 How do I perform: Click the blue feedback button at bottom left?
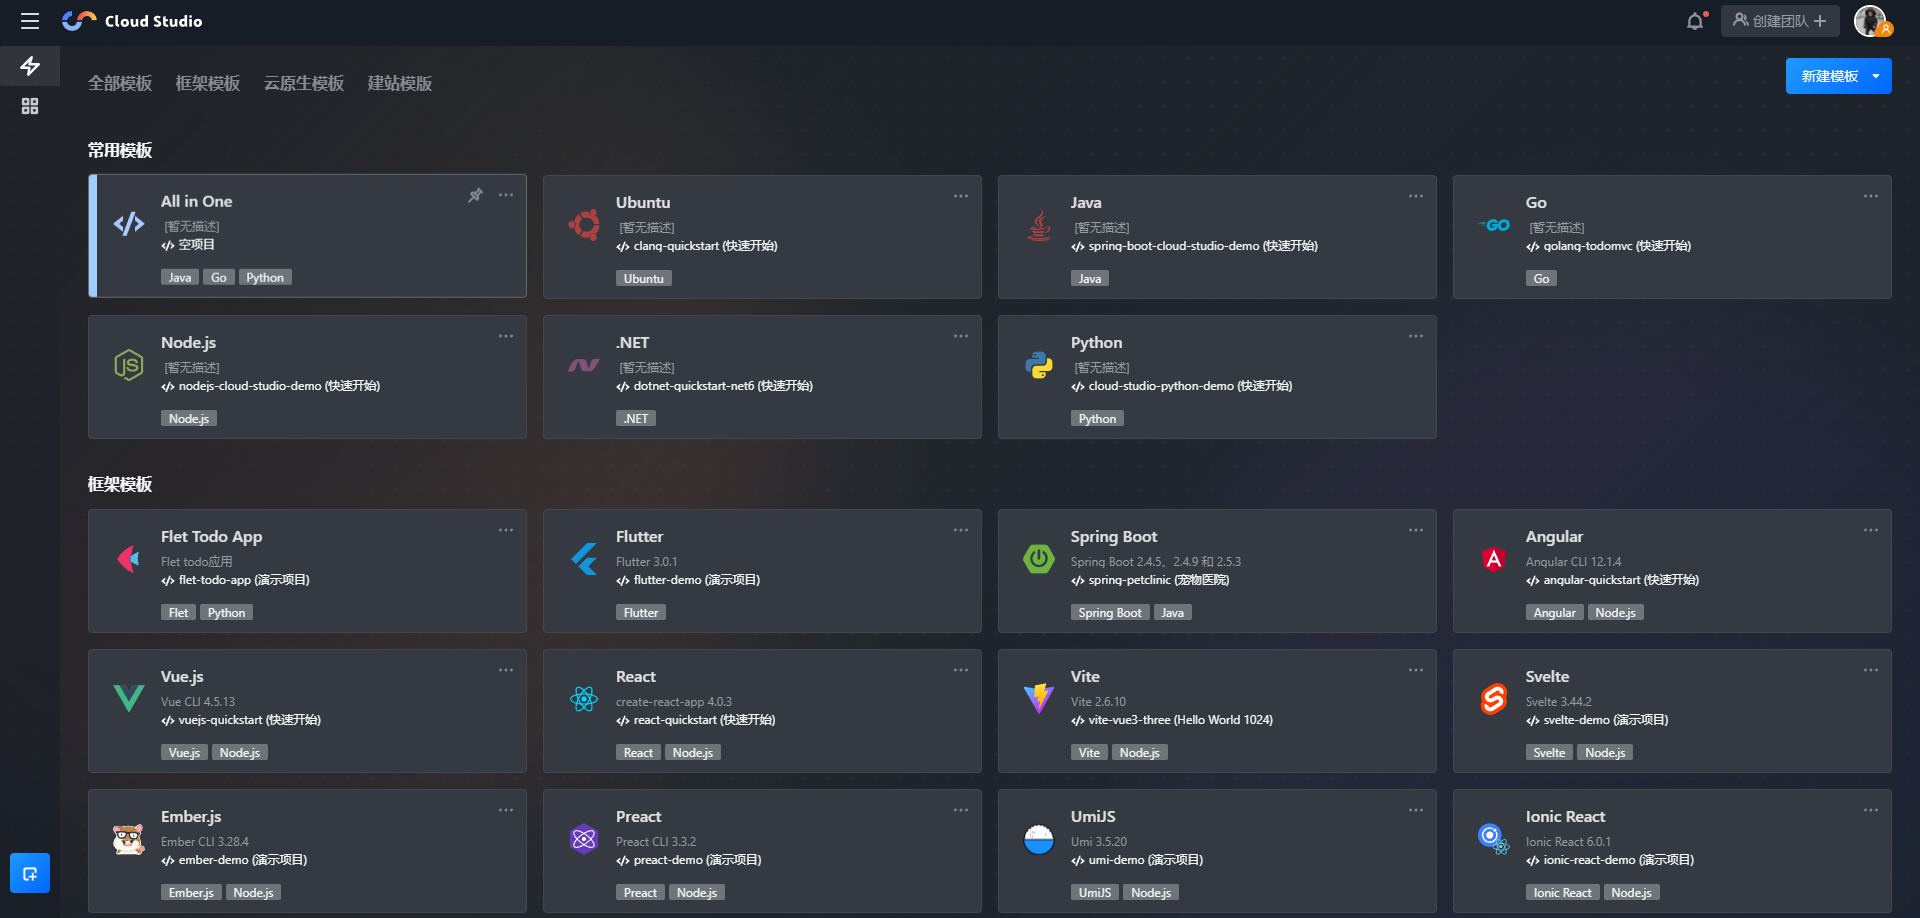[30, 873]
